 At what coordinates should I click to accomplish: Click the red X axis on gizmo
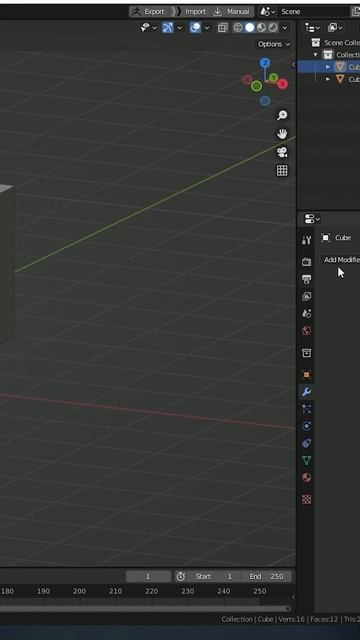pyautogui.click(x=282, y=84)
